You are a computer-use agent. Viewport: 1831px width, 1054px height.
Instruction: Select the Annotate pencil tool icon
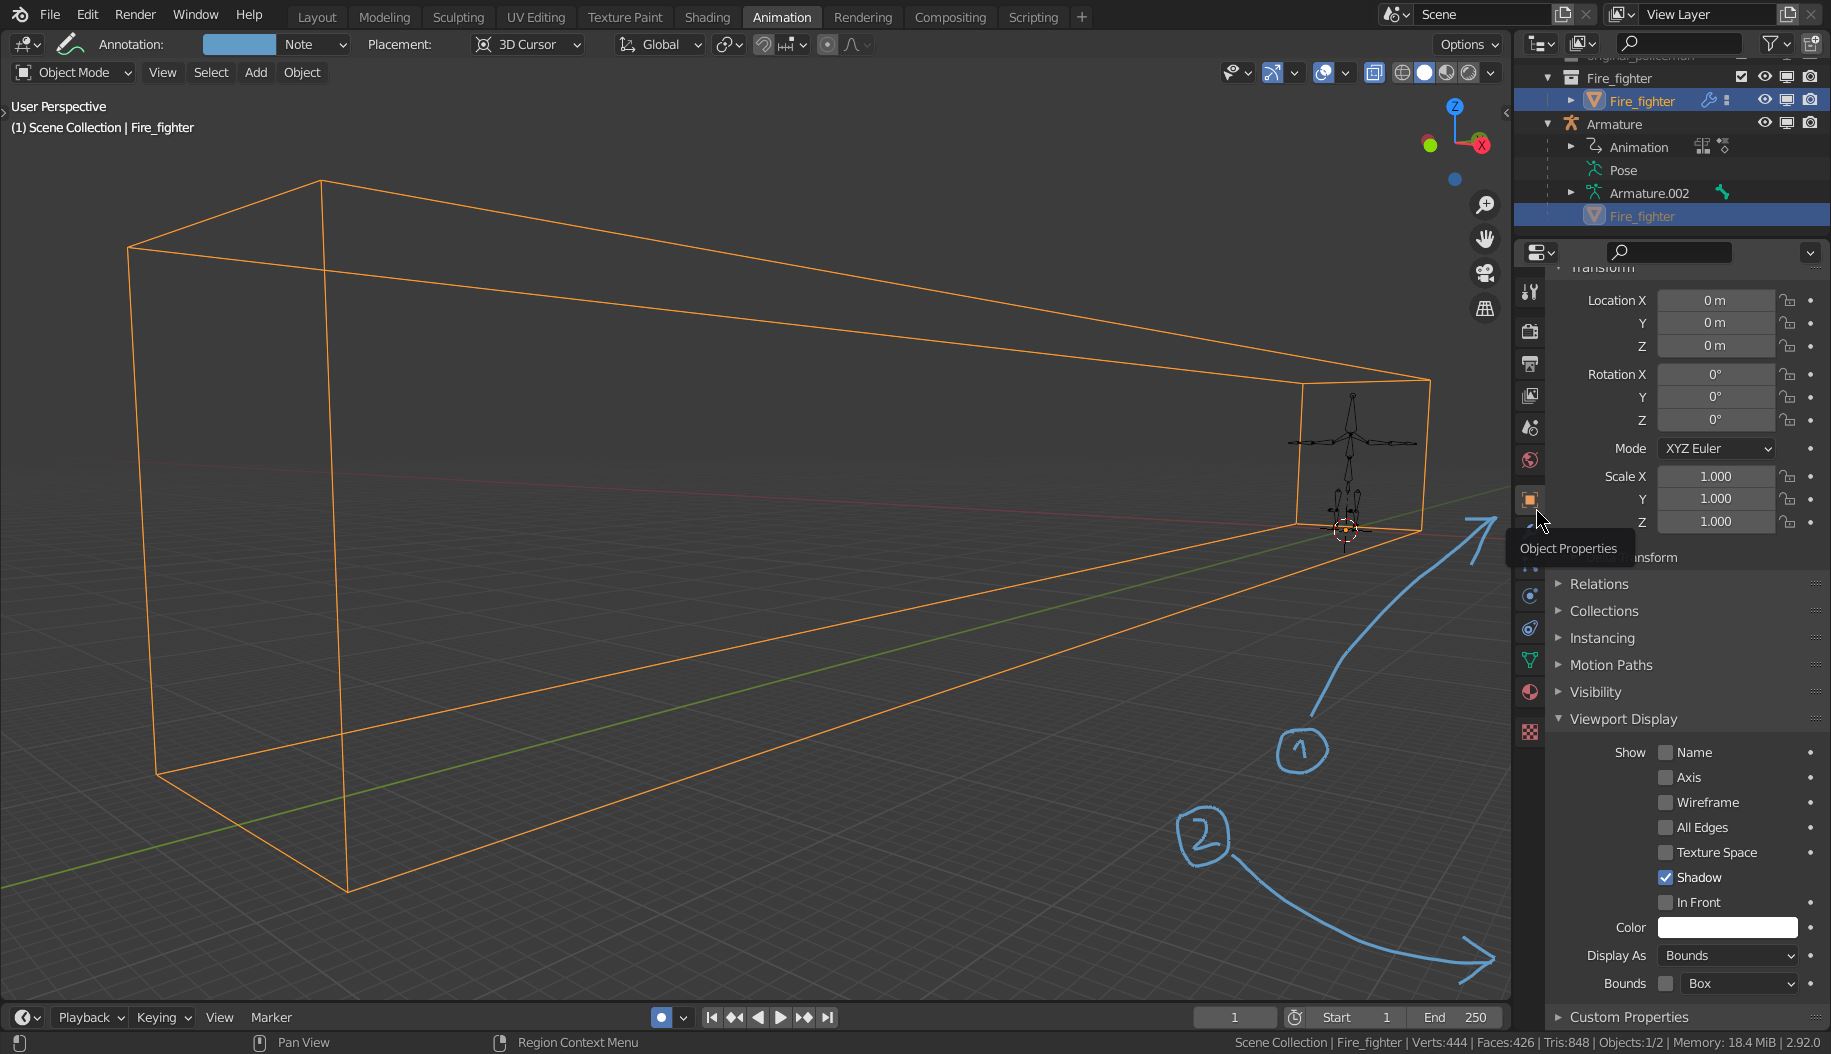tap(68, 44)
